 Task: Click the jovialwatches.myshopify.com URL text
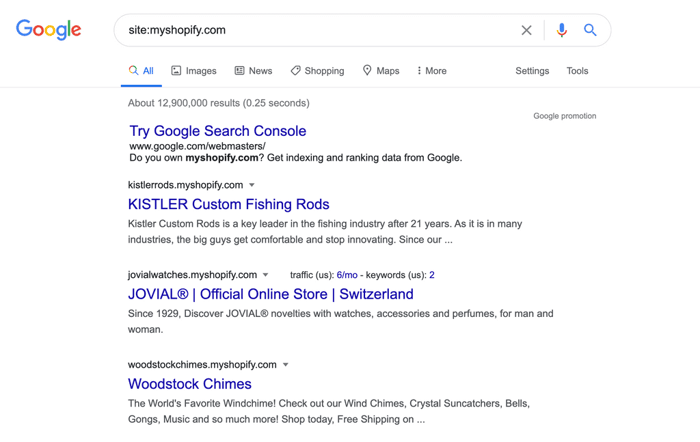pyautogui.click(x=192, y=275)
